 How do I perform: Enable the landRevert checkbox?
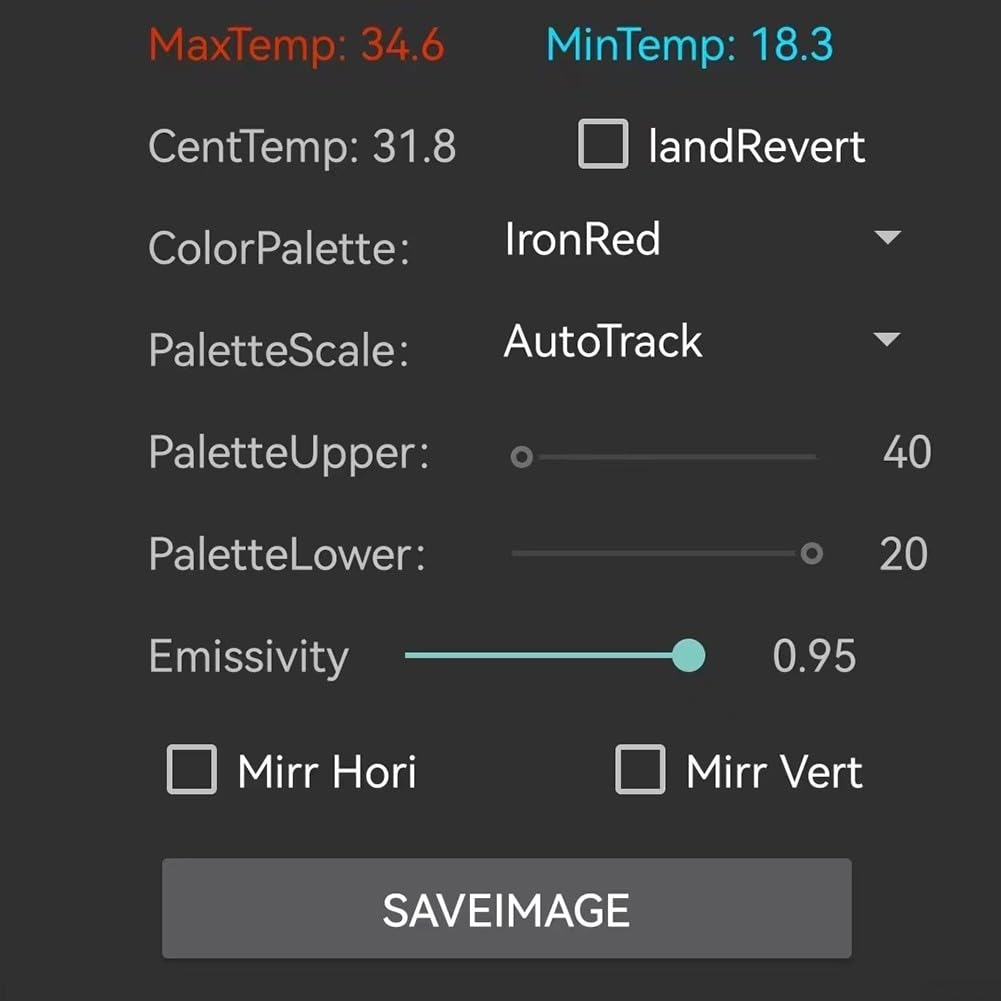(603, 144)
